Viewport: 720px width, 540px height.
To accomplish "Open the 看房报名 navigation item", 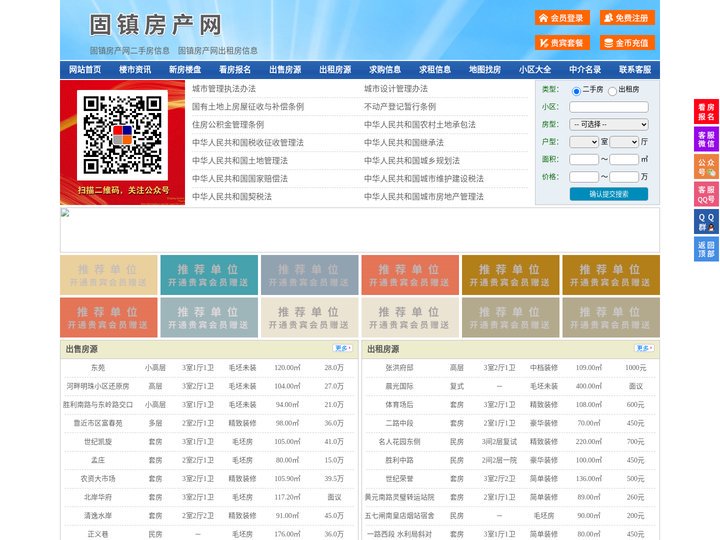I will tap(235, 70).
